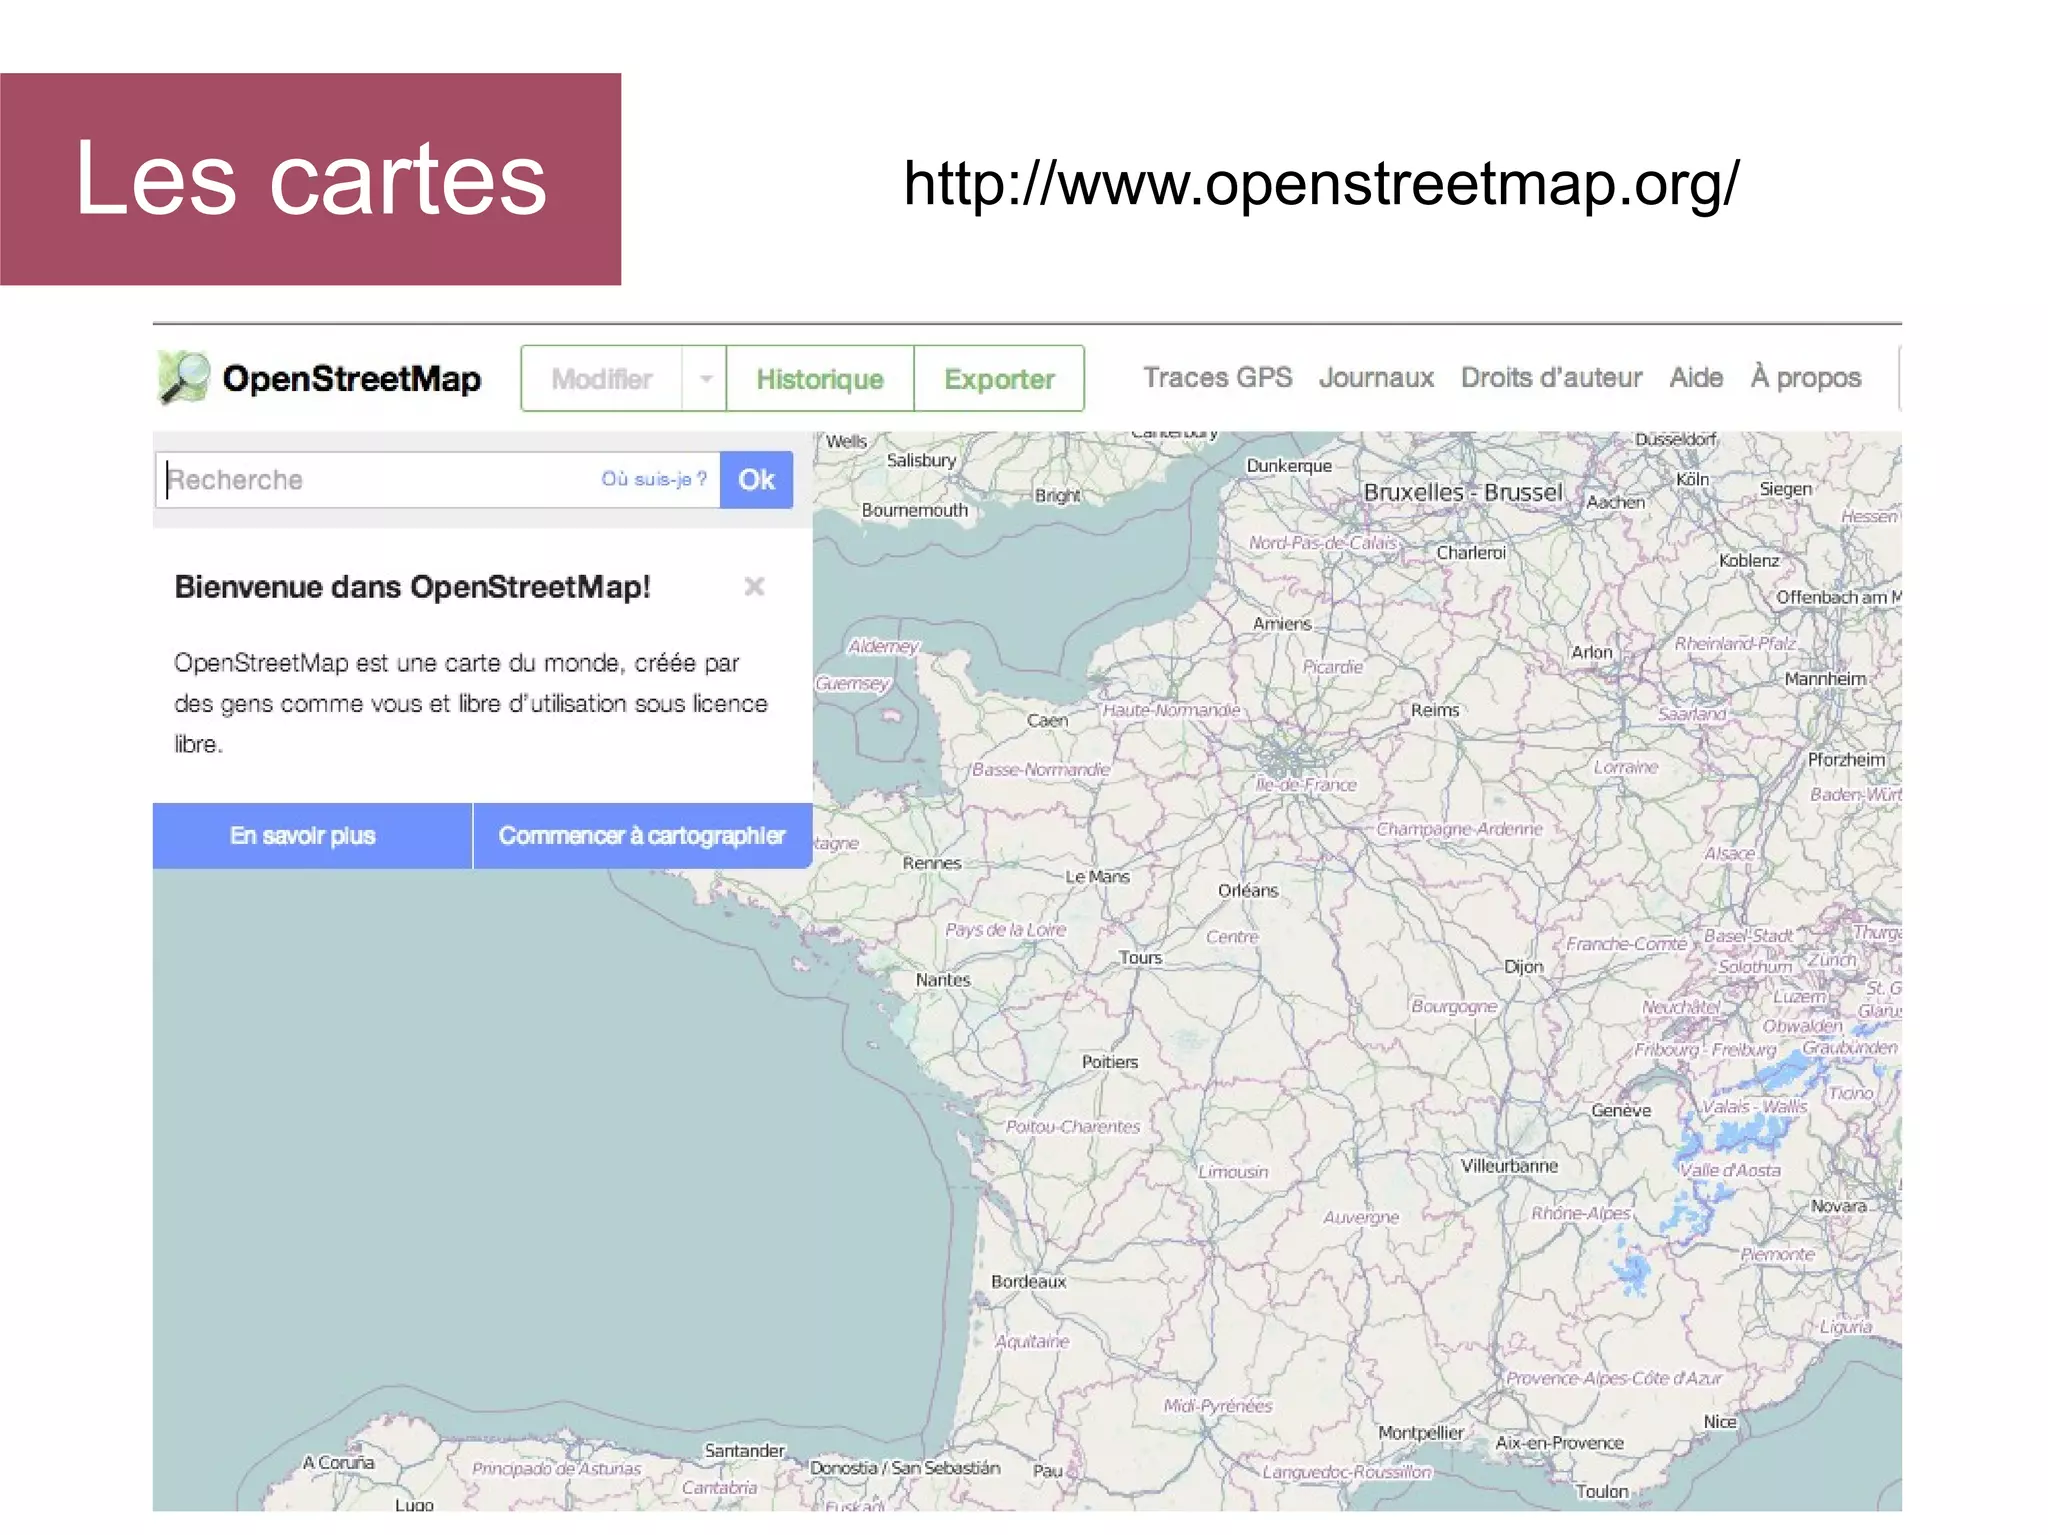Click the Koblenz label on map

click(x=1749, y=561)
